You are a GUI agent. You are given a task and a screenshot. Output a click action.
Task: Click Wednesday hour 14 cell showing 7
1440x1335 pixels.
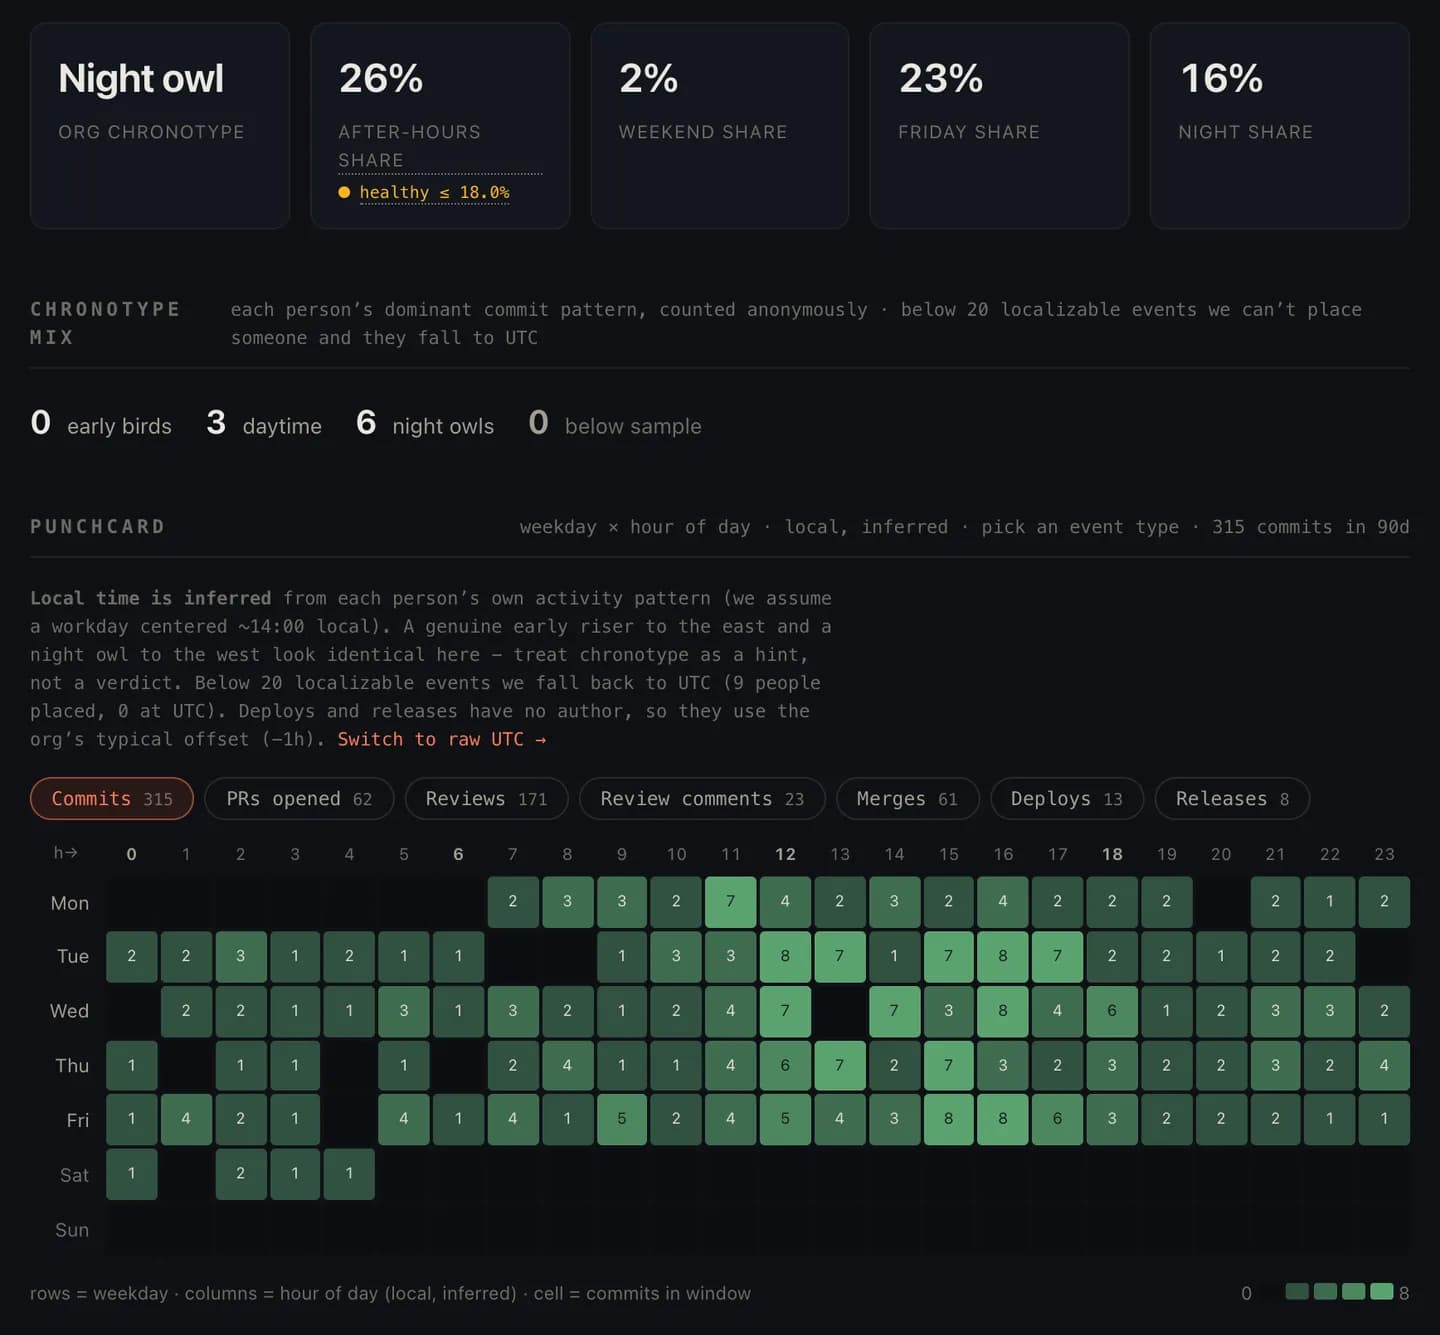(894, 1011)
